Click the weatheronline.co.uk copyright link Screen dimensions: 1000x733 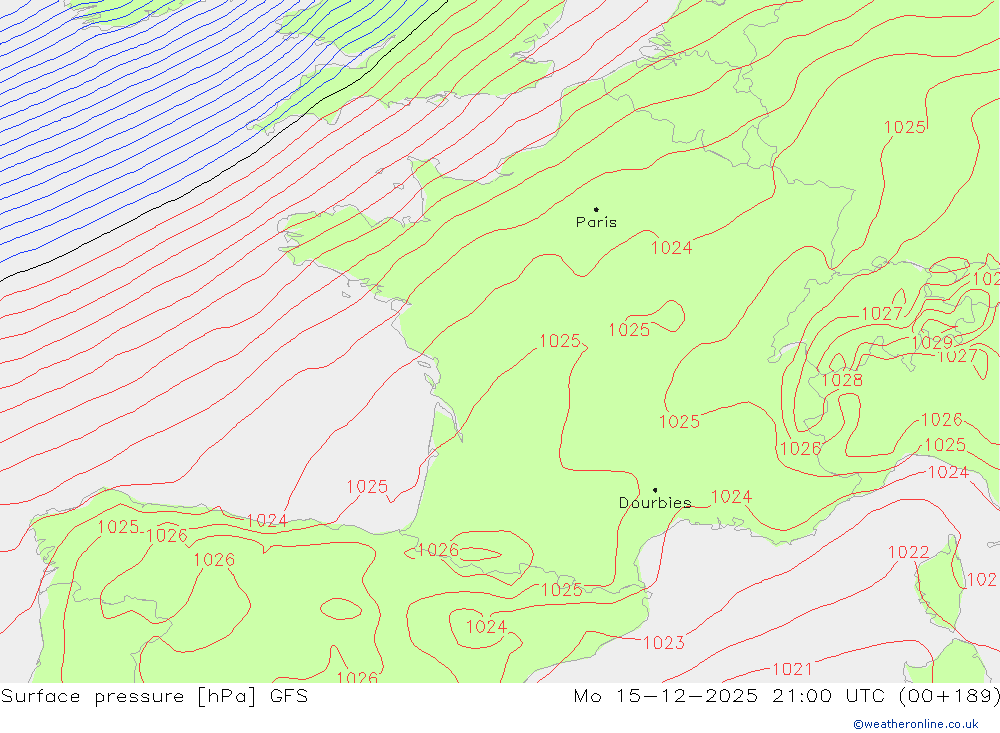click(x=916, y=724)
